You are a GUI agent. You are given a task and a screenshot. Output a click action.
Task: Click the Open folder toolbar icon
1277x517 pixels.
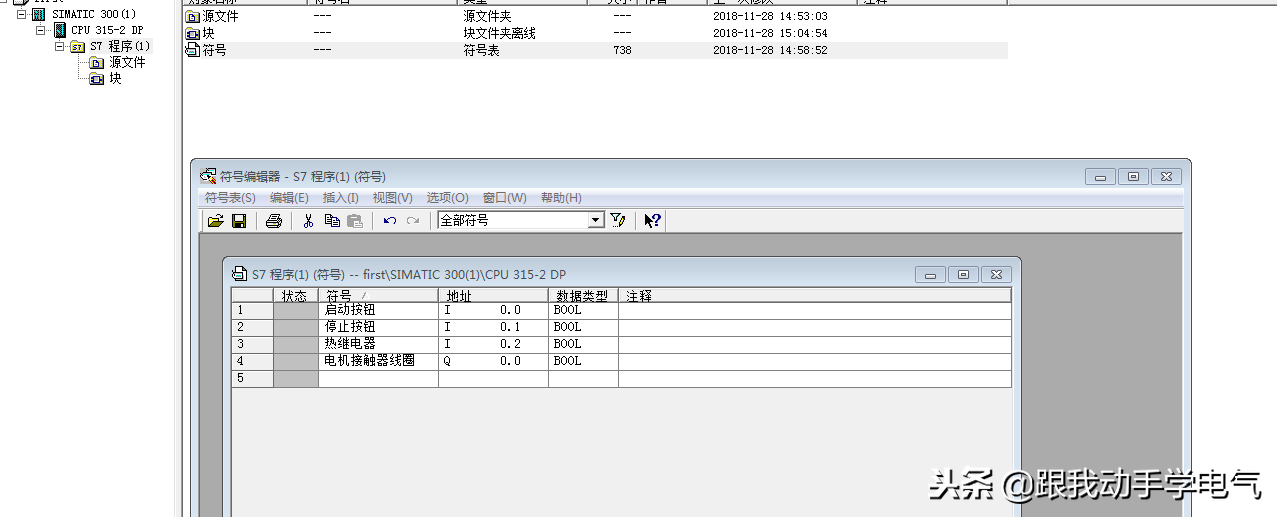(x=215, y=221)
